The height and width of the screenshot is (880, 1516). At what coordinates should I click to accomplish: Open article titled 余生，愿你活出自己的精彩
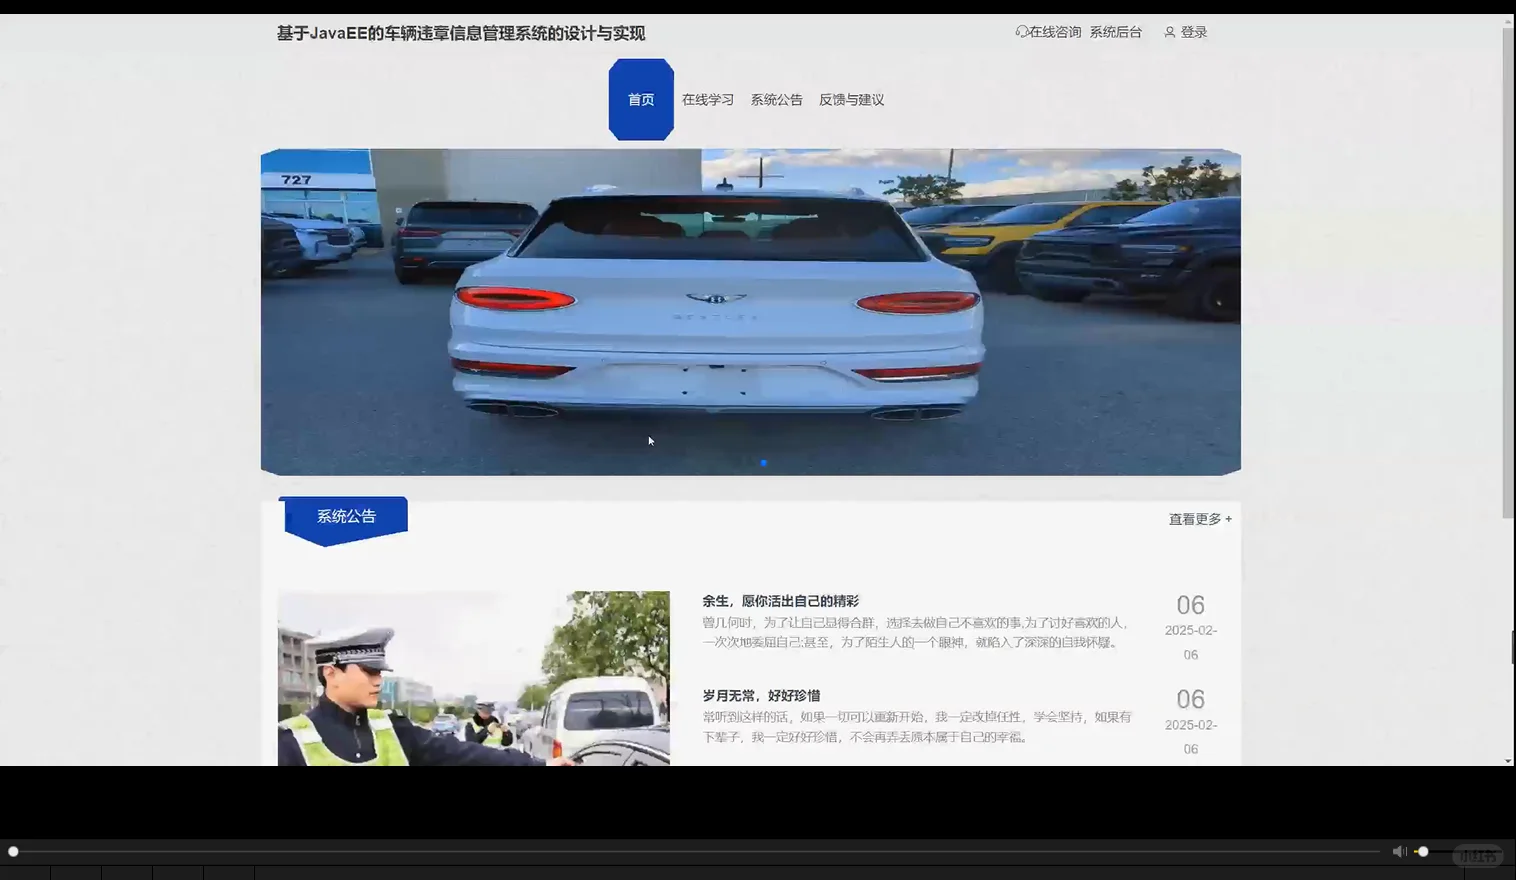point(780,600)
